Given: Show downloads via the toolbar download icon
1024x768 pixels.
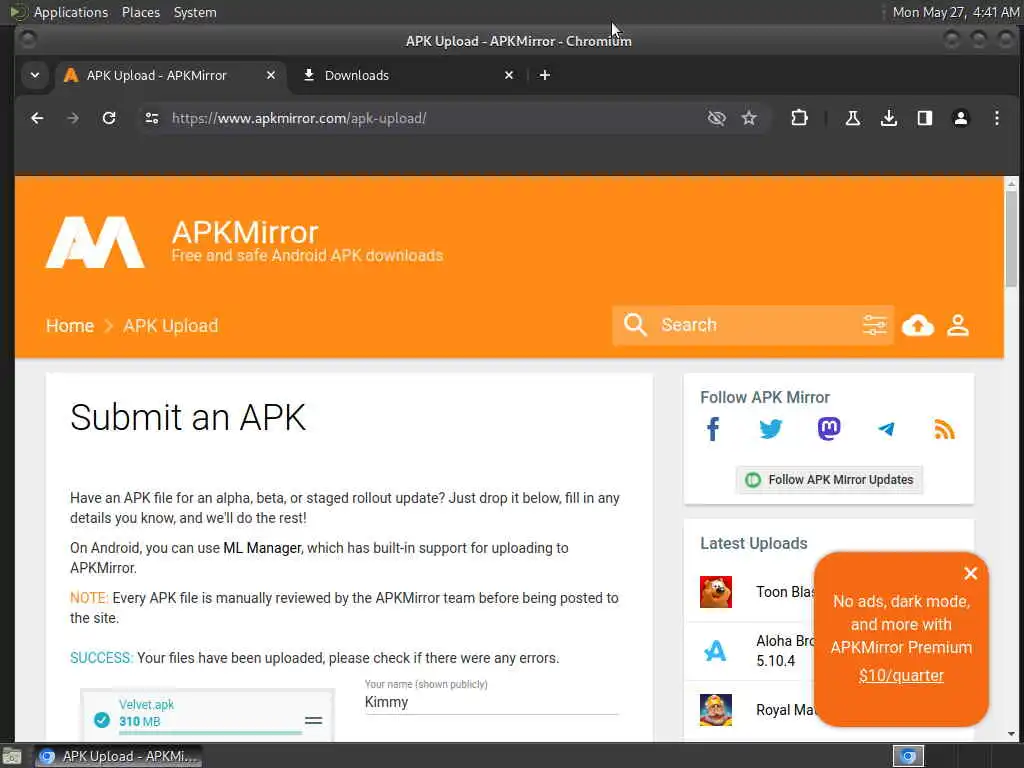Looking at the screenshot, I should (x=888, y=118).
